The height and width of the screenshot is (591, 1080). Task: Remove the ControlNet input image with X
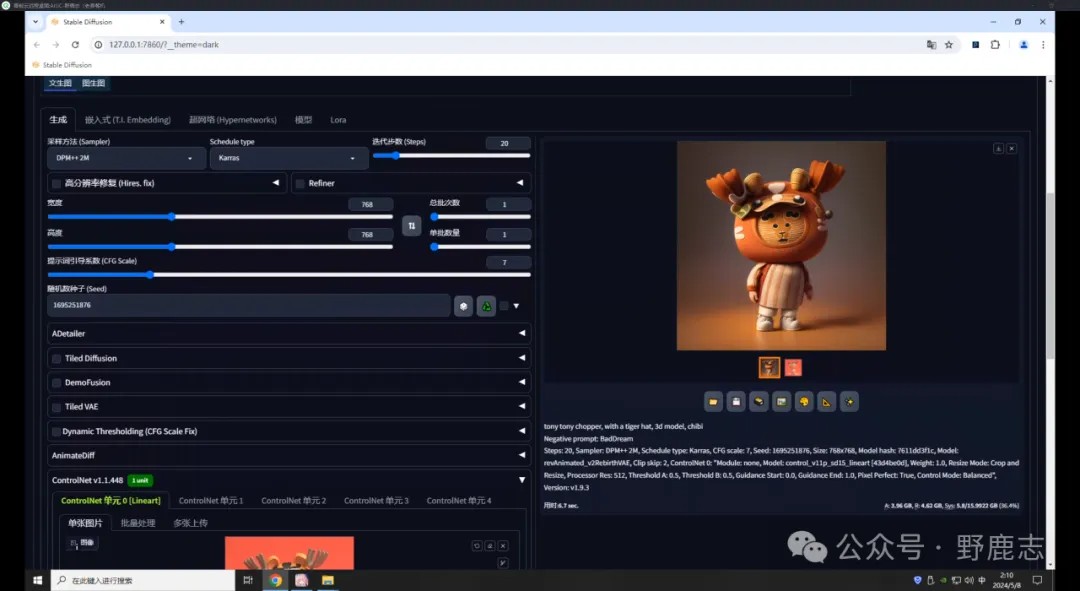click(503, 546)
